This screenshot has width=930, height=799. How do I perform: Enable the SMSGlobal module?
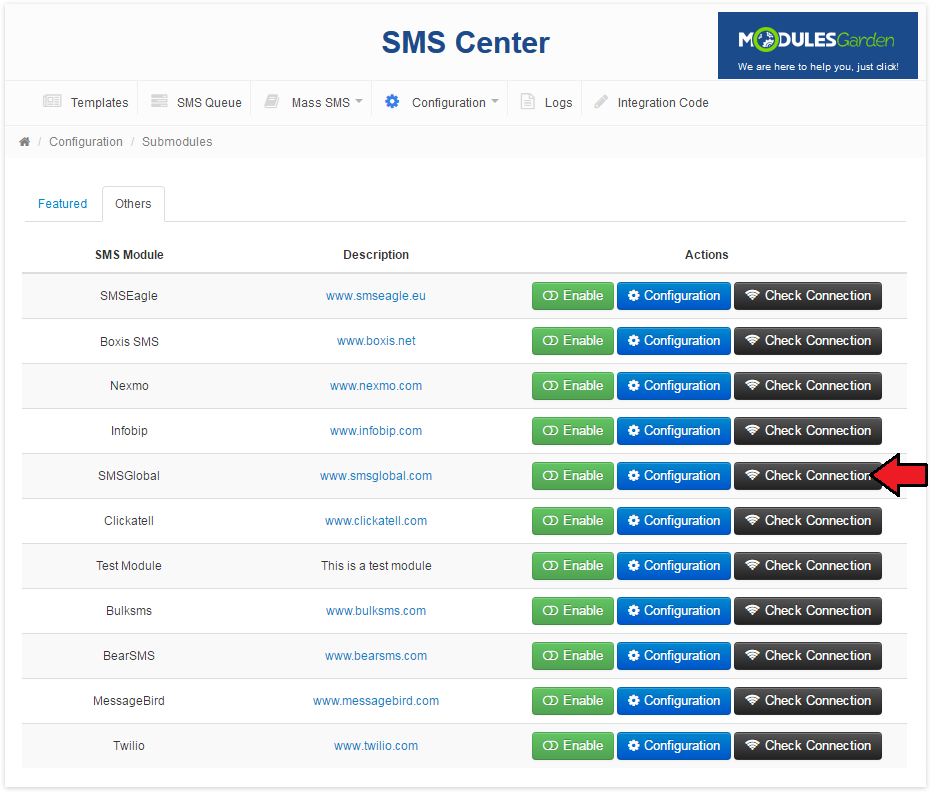point(572,476)
